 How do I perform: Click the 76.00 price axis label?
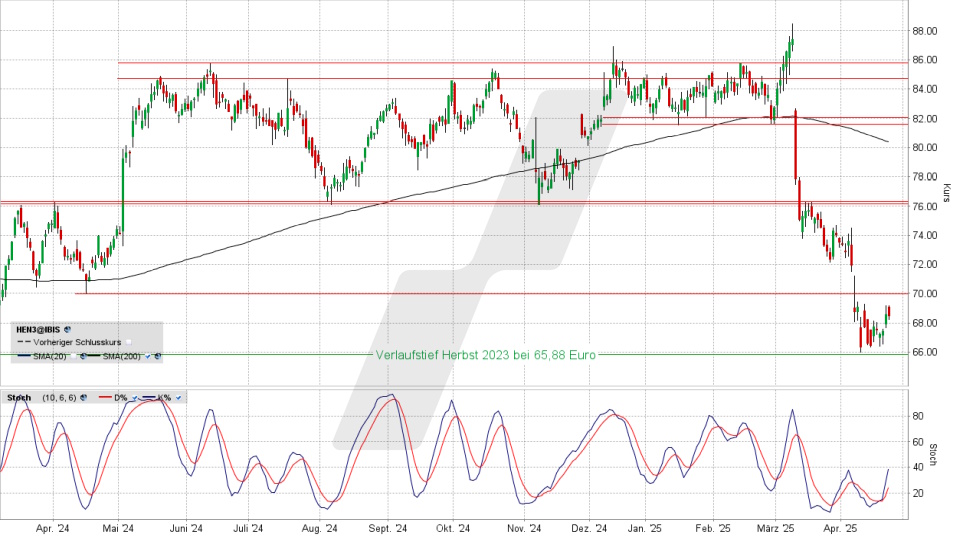[924, 206]
